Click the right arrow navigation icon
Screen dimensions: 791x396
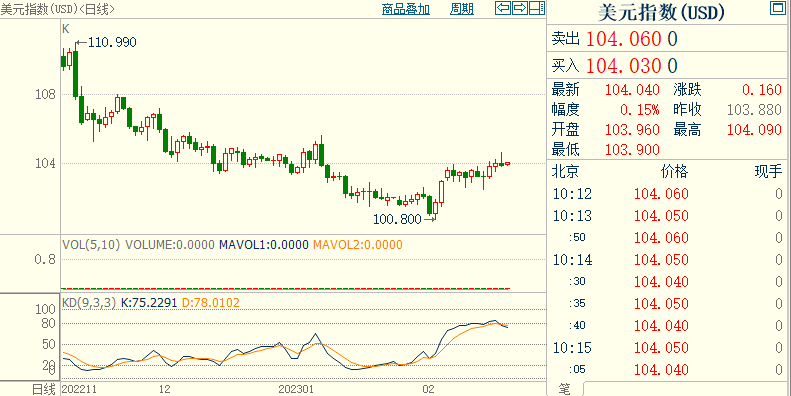(520, 8)
